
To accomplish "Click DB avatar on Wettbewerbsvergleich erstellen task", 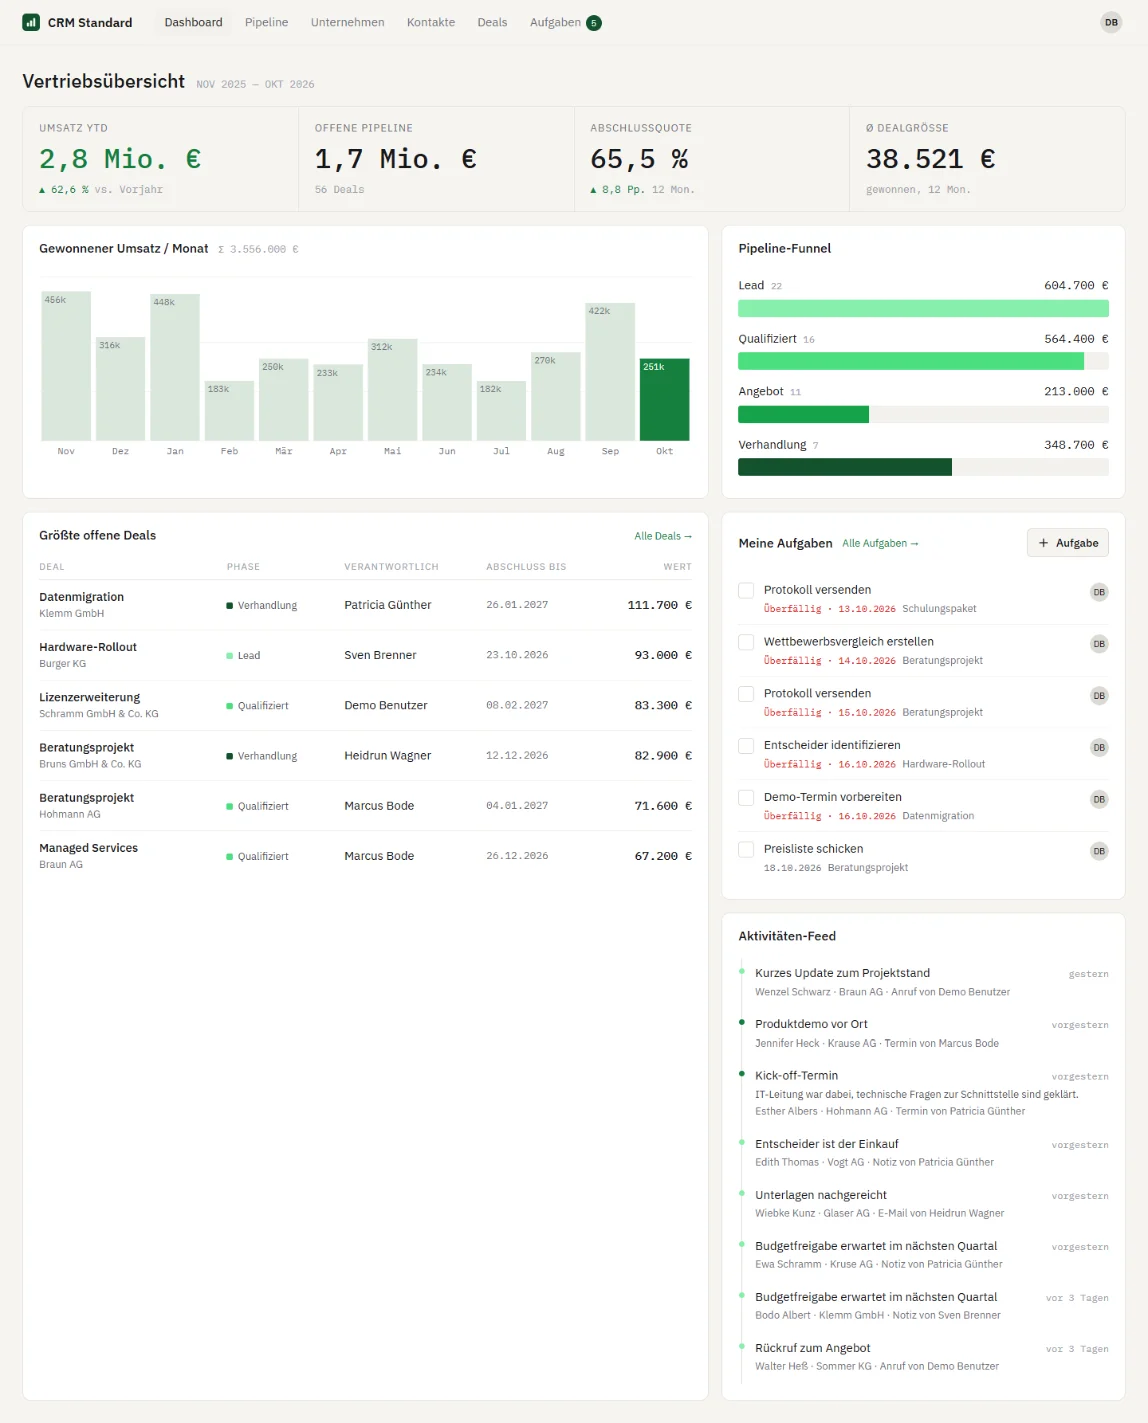I will [x=1099, y=644].
